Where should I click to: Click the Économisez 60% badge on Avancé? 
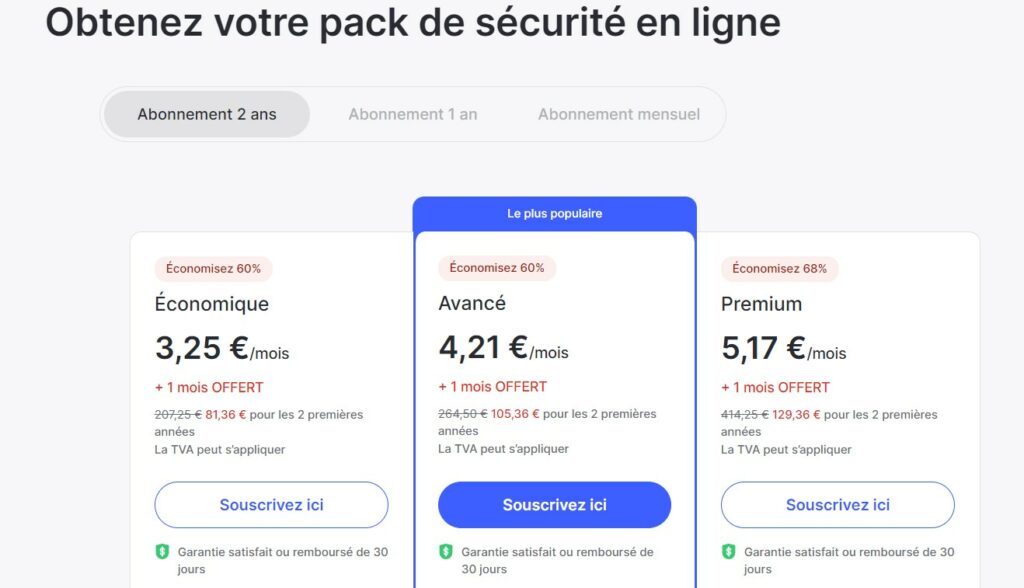tap(497, 268)
